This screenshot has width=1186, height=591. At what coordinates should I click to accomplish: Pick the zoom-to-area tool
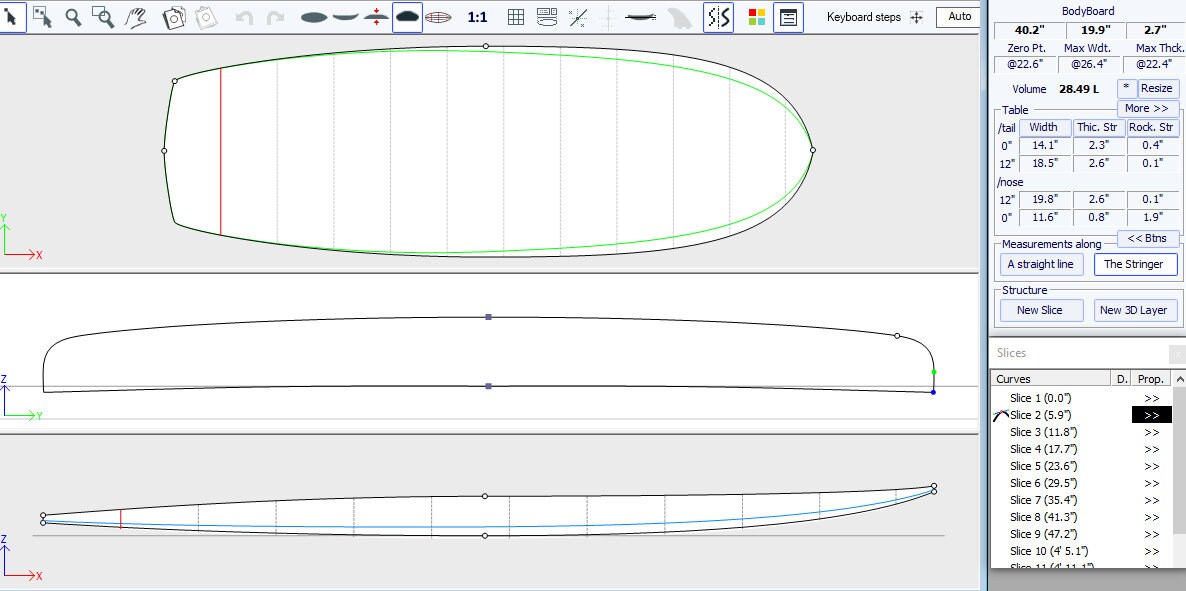103,17
